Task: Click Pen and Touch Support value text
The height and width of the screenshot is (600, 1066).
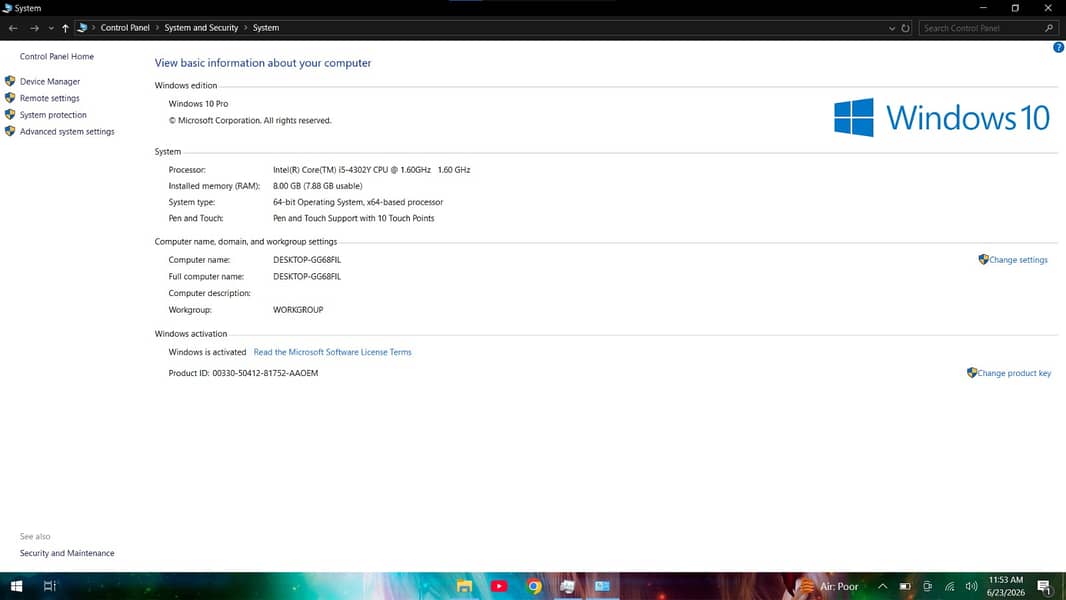Action: pyautogui.click(x=354, y=219)
